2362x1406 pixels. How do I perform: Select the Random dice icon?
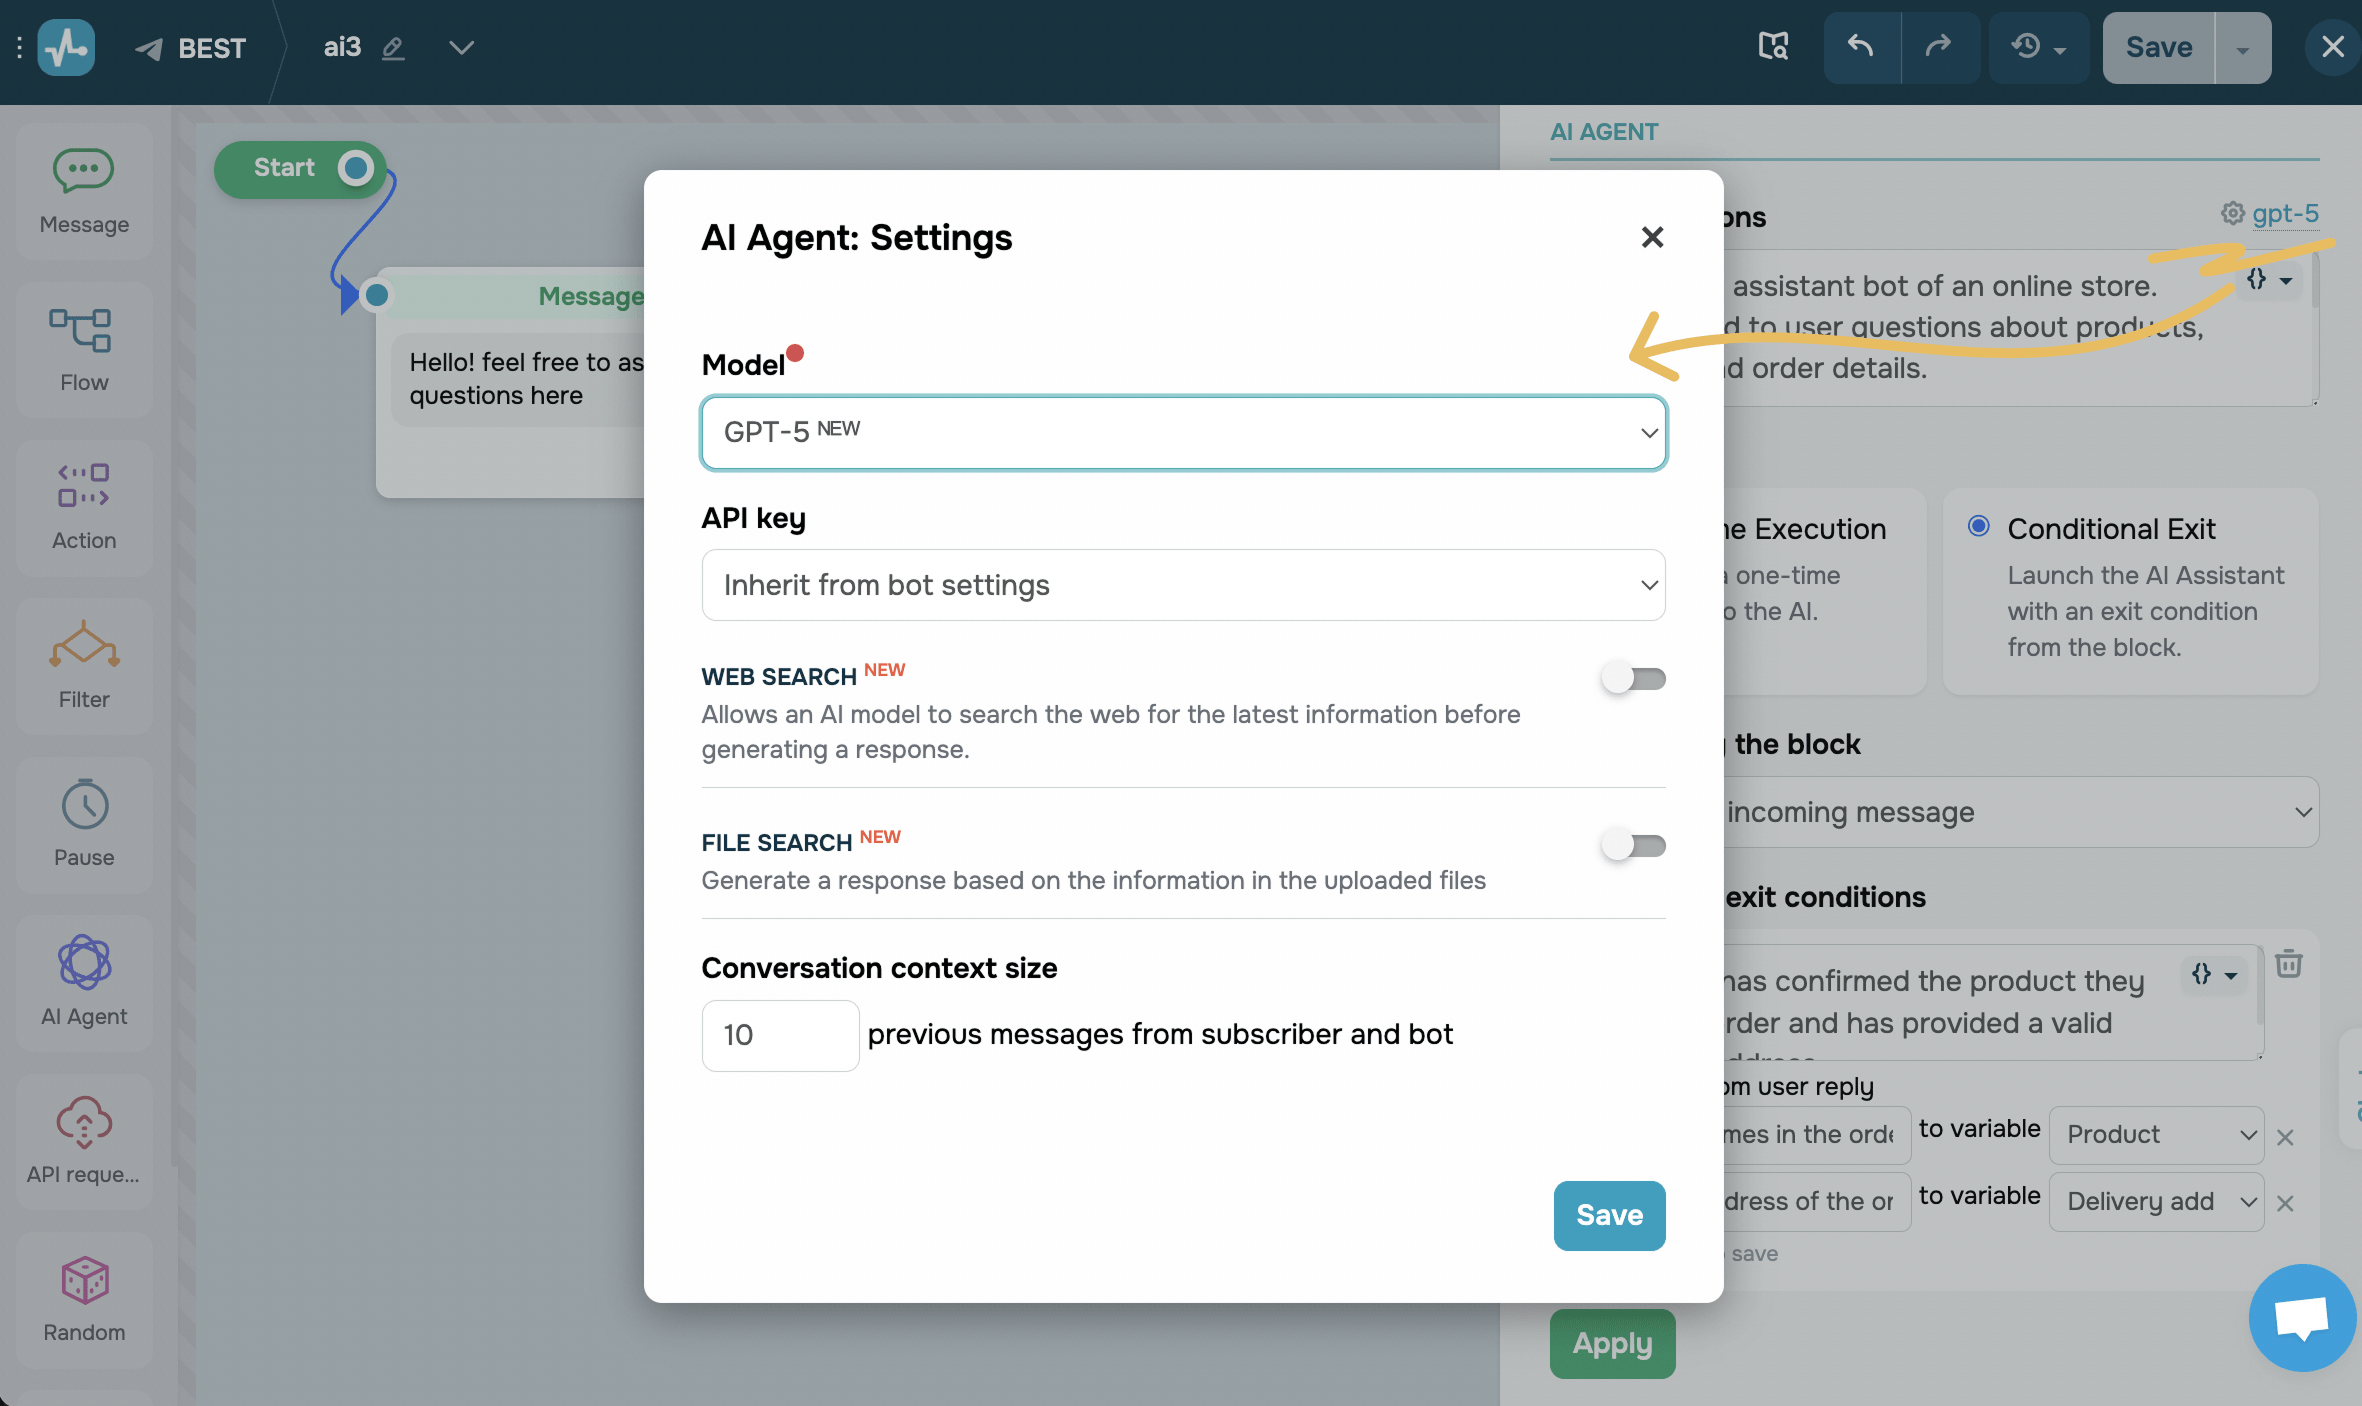pyautogui.click(x=84, y=1281)
